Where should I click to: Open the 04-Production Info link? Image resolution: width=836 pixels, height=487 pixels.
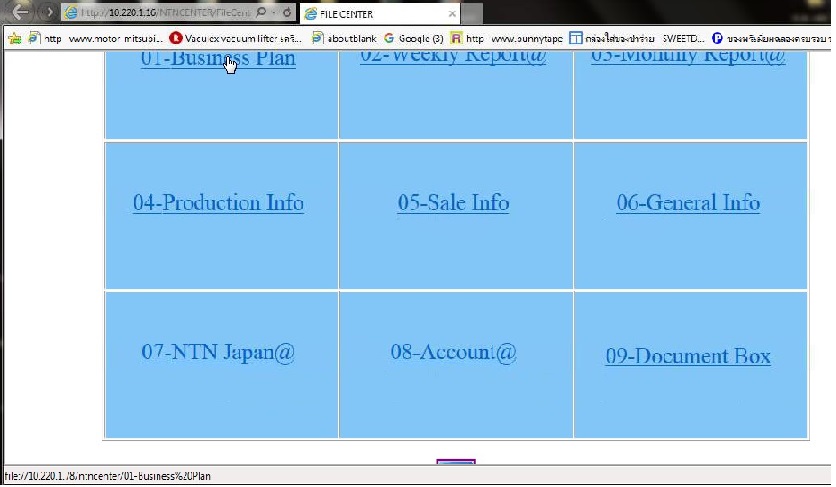click(219, 203)
